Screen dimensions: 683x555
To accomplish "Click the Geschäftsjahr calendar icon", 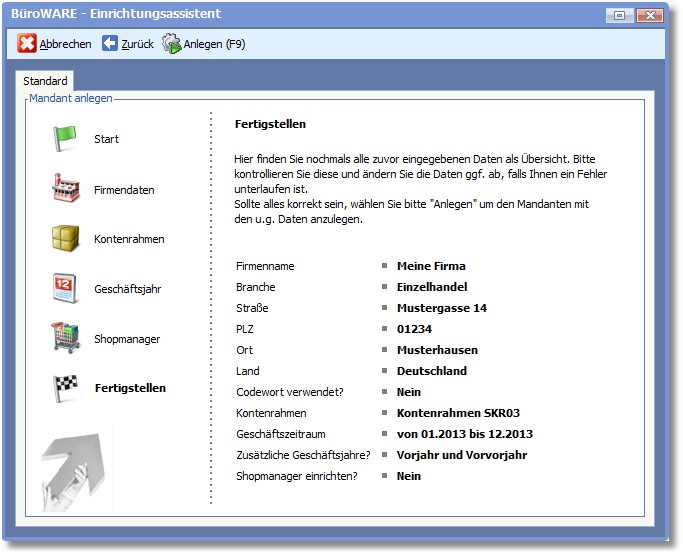I will pyautogui.click(x=65, y=289).
